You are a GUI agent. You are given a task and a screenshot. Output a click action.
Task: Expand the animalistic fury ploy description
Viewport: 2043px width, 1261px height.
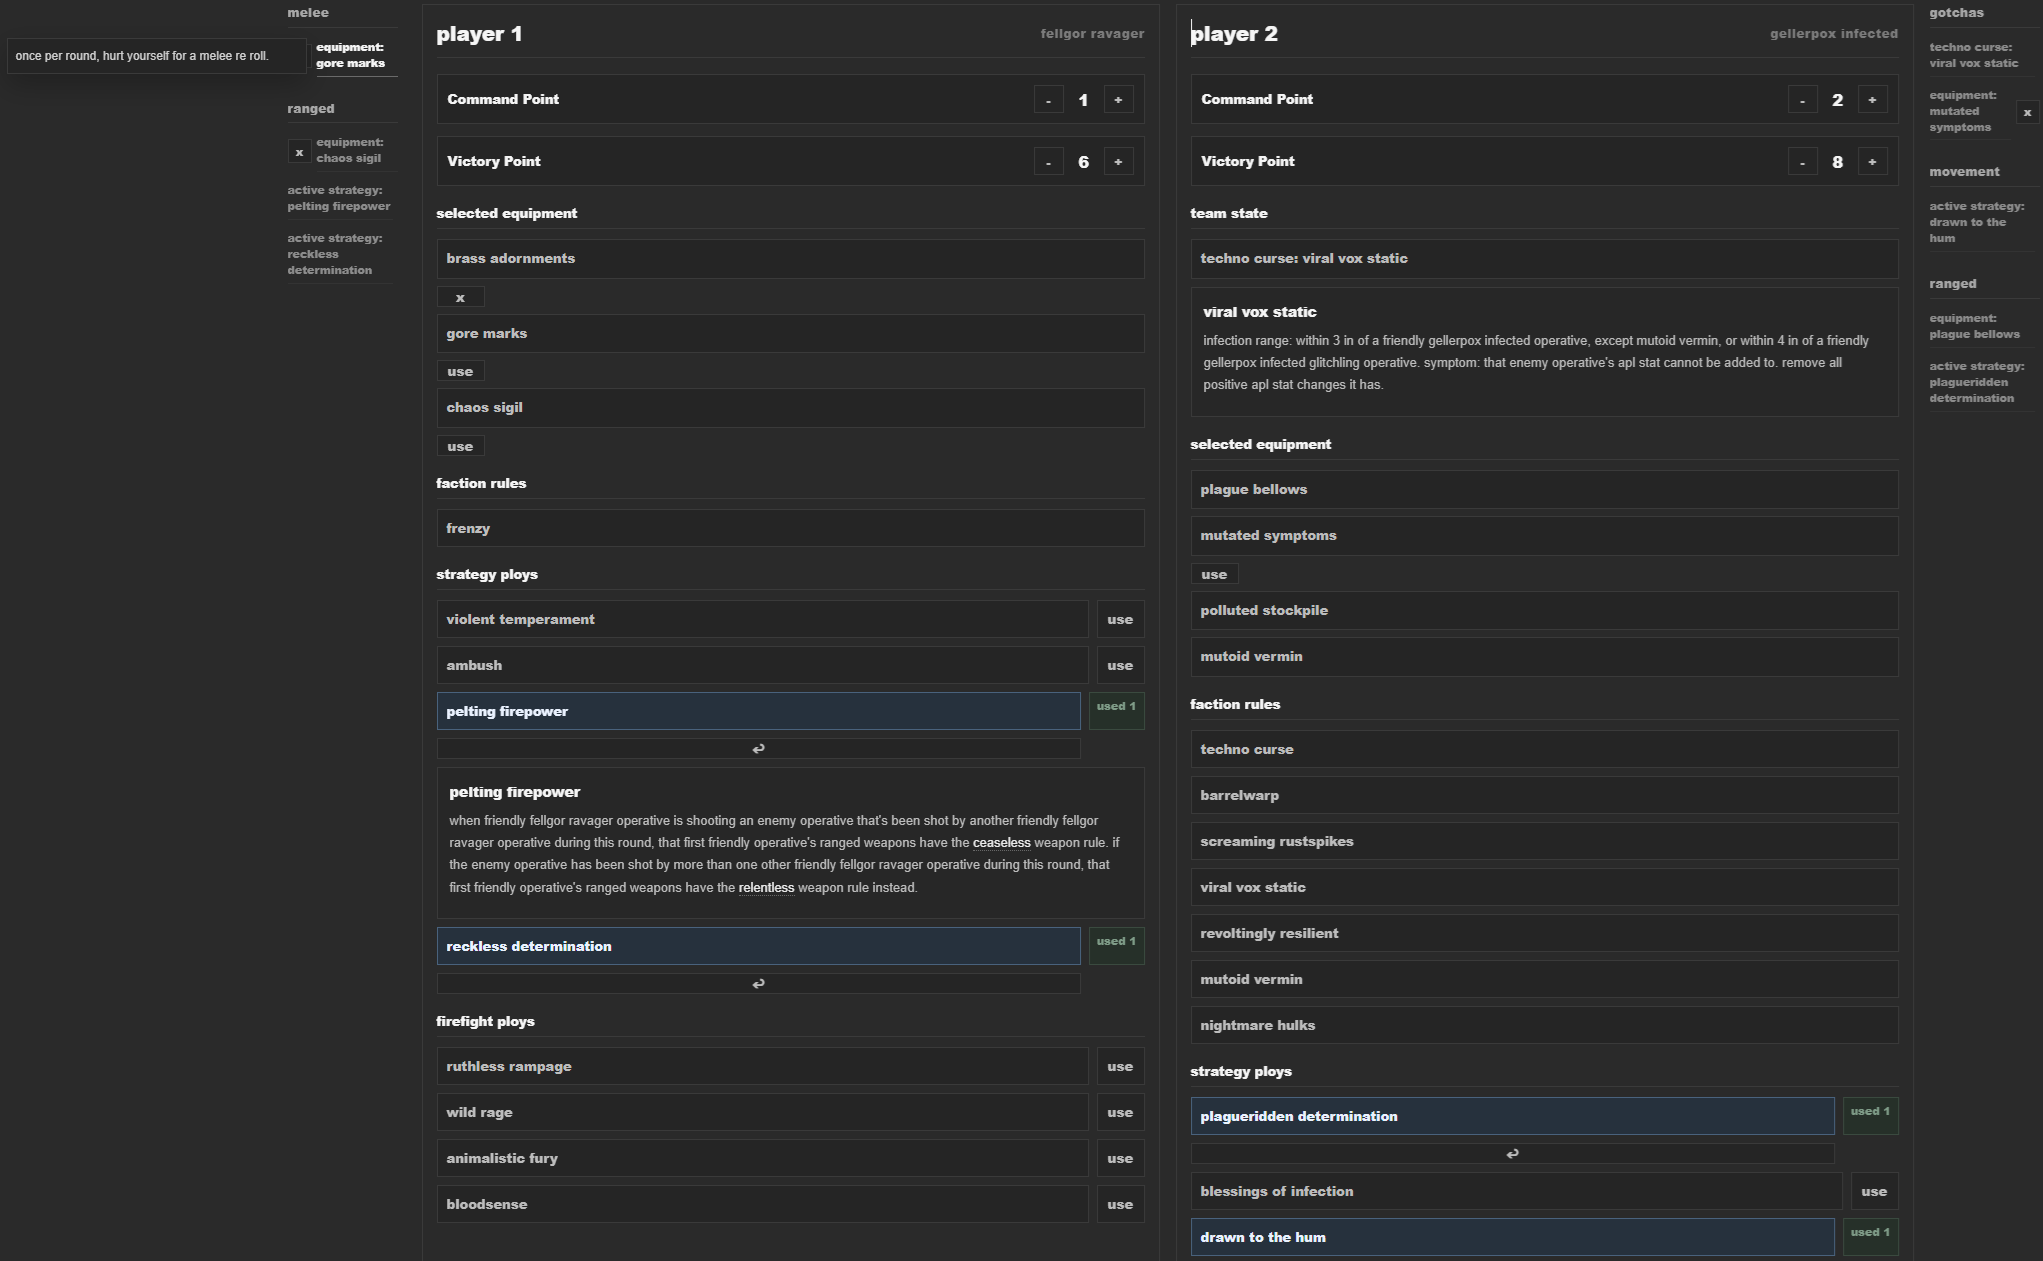(x=762, y=1158)
